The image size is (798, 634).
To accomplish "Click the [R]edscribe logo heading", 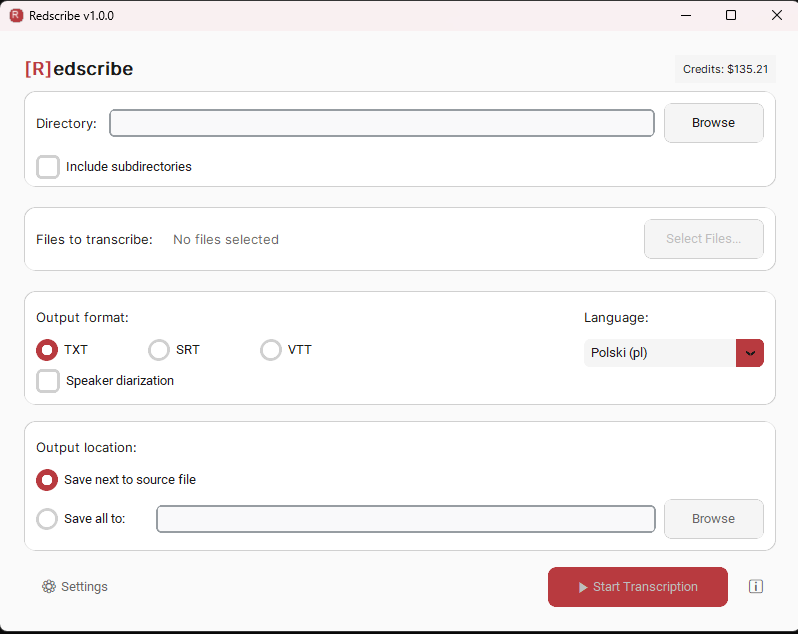I will (79, 69).
